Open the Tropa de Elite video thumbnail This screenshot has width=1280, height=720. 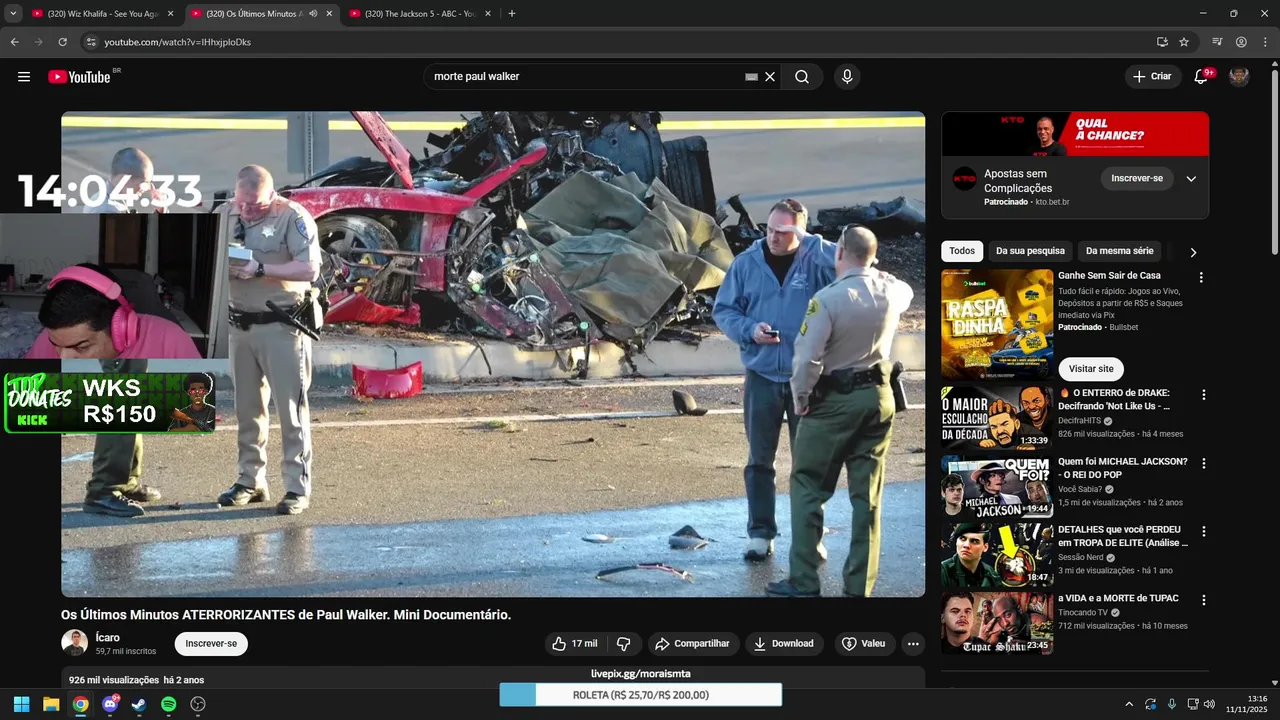pos(997,554)
